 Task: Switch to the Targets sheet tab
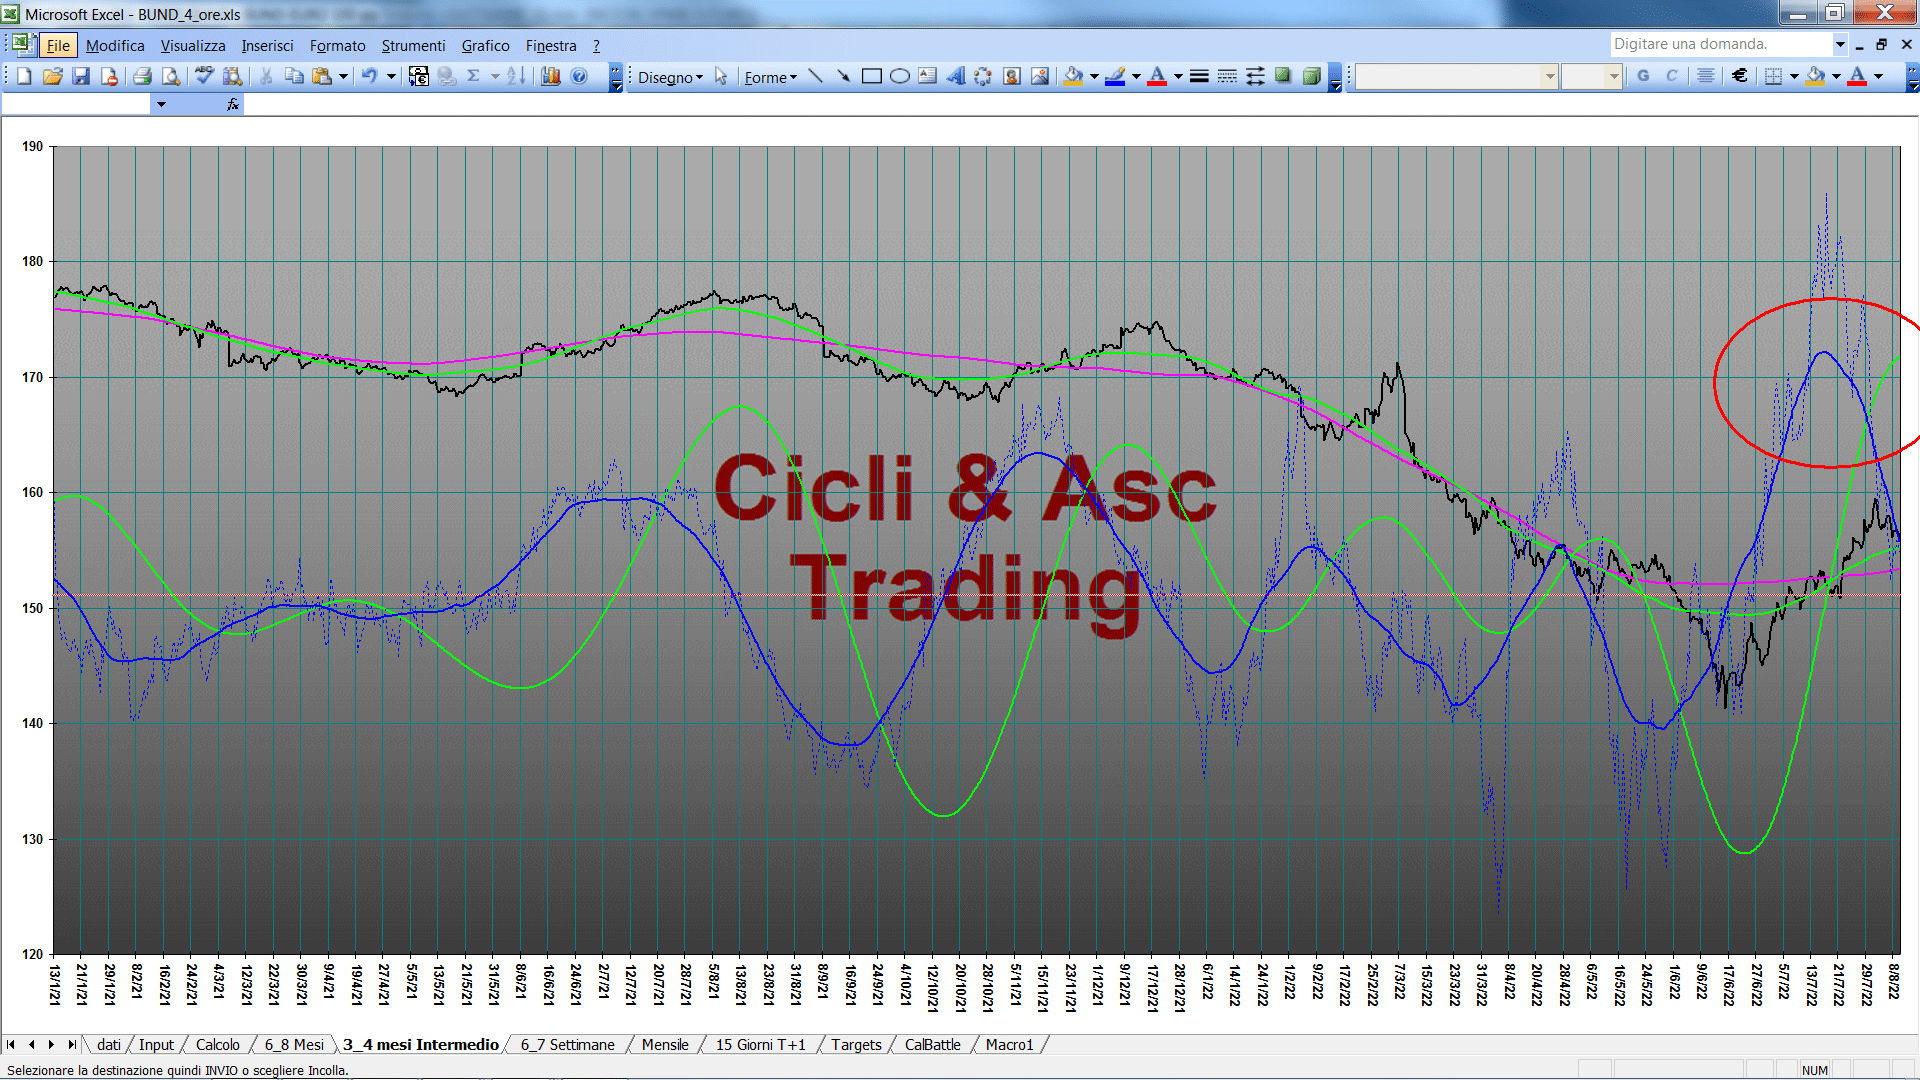pos(856,1044)
